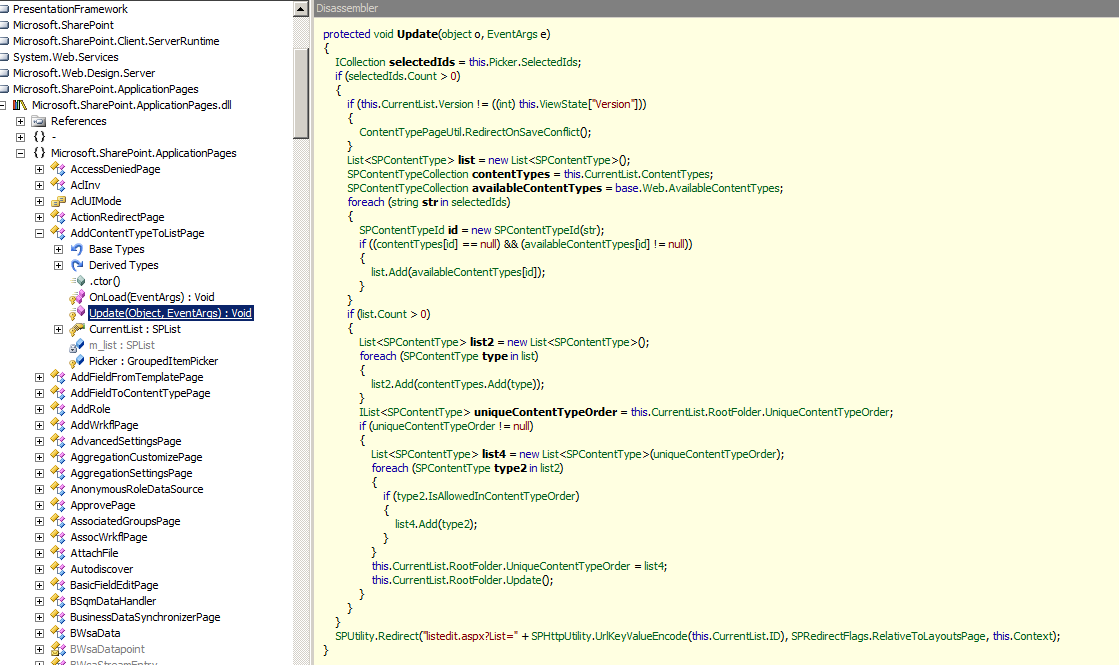Collapse the Microsoft.SharePoint.ApplicationPages namespace node
1119x665 pixels.
click(21, 153)
